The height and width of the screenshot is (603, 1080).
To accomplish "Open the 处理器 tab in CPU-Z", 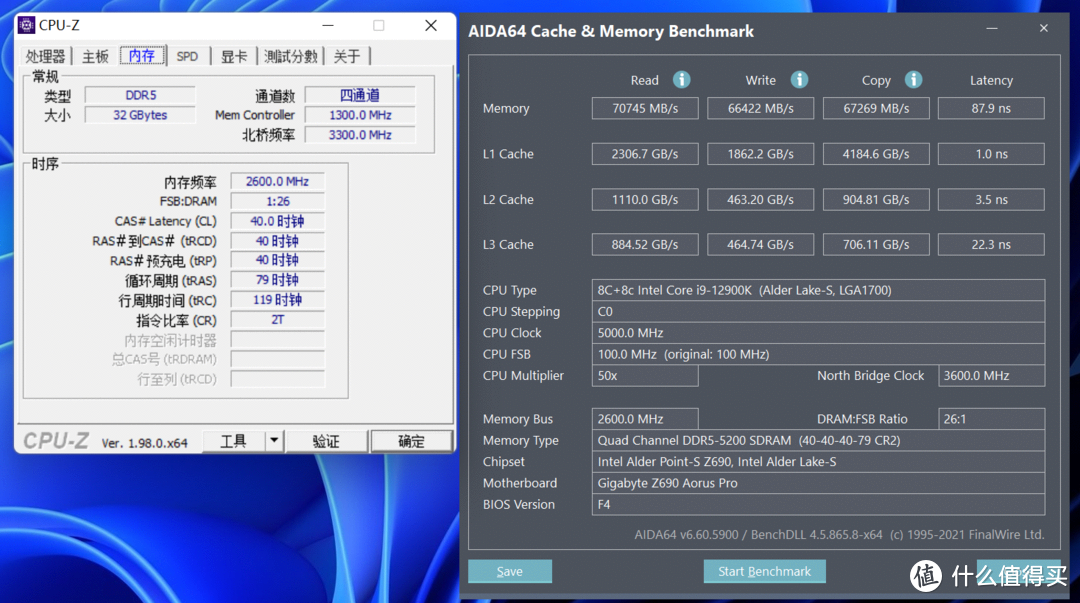I will tap(45, 56).
